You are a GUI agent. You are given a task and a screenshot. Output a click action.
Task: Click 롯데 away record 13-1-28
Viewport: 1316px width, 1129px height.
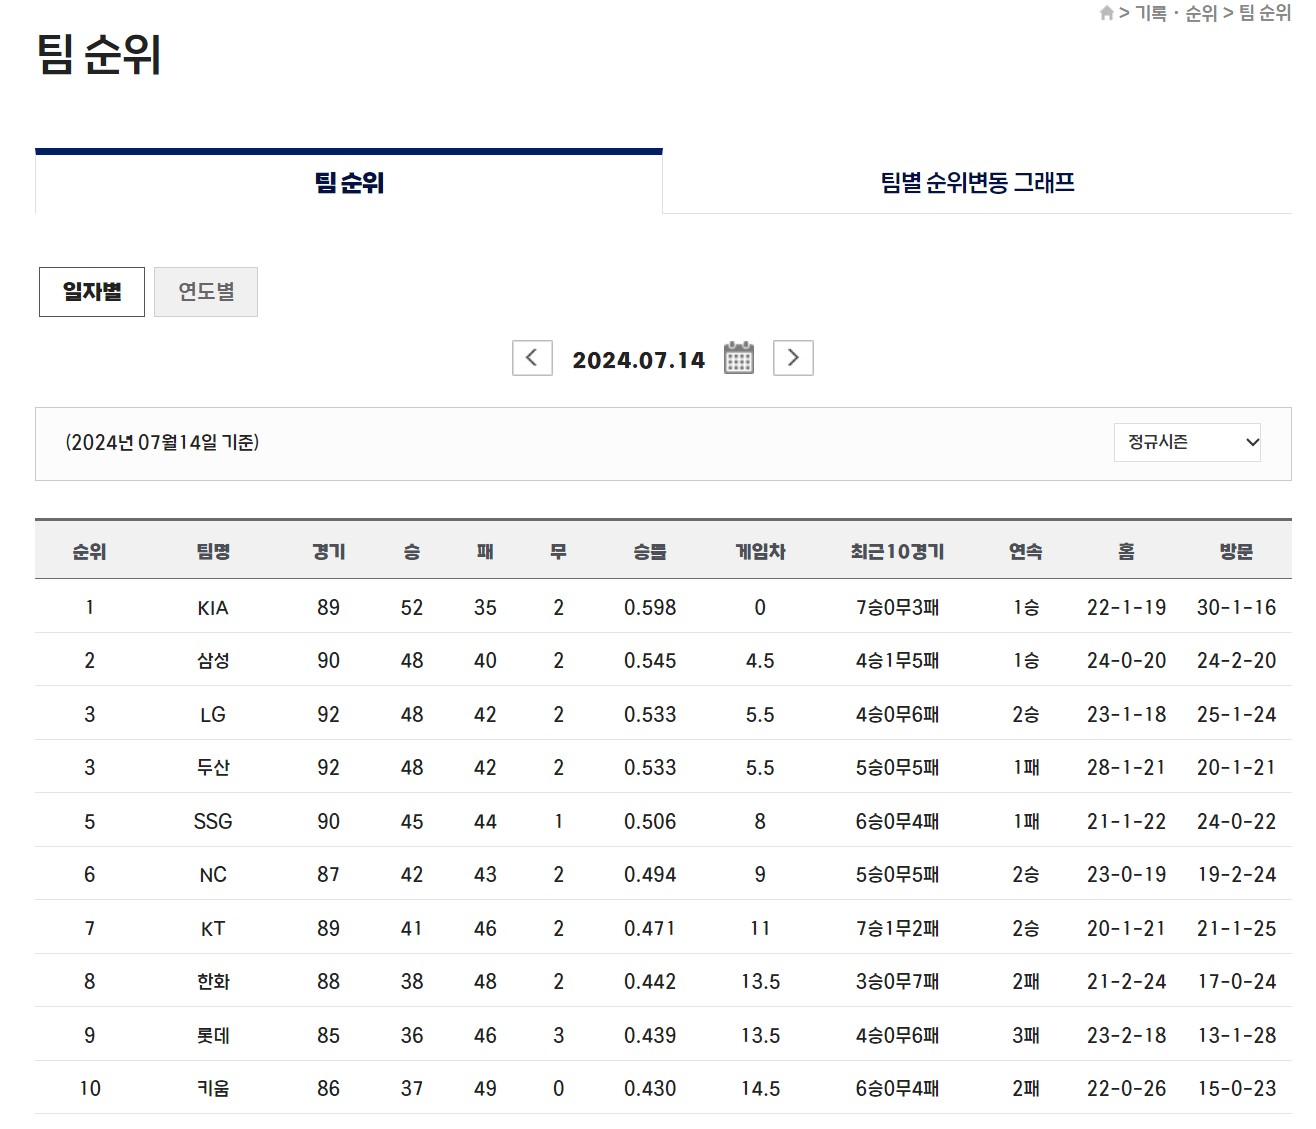pyautogui.click(x=1236, y=1036)
